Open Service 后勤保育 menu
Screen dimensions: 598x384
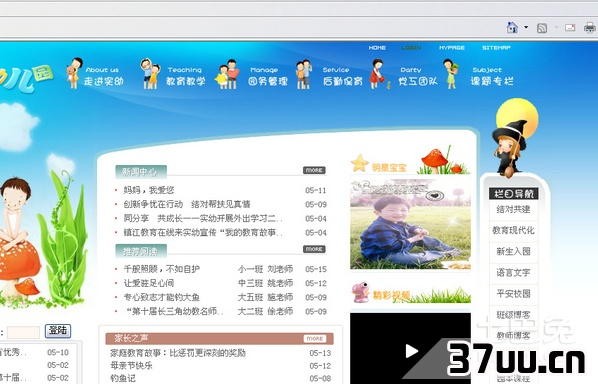(x=342, y=76)
